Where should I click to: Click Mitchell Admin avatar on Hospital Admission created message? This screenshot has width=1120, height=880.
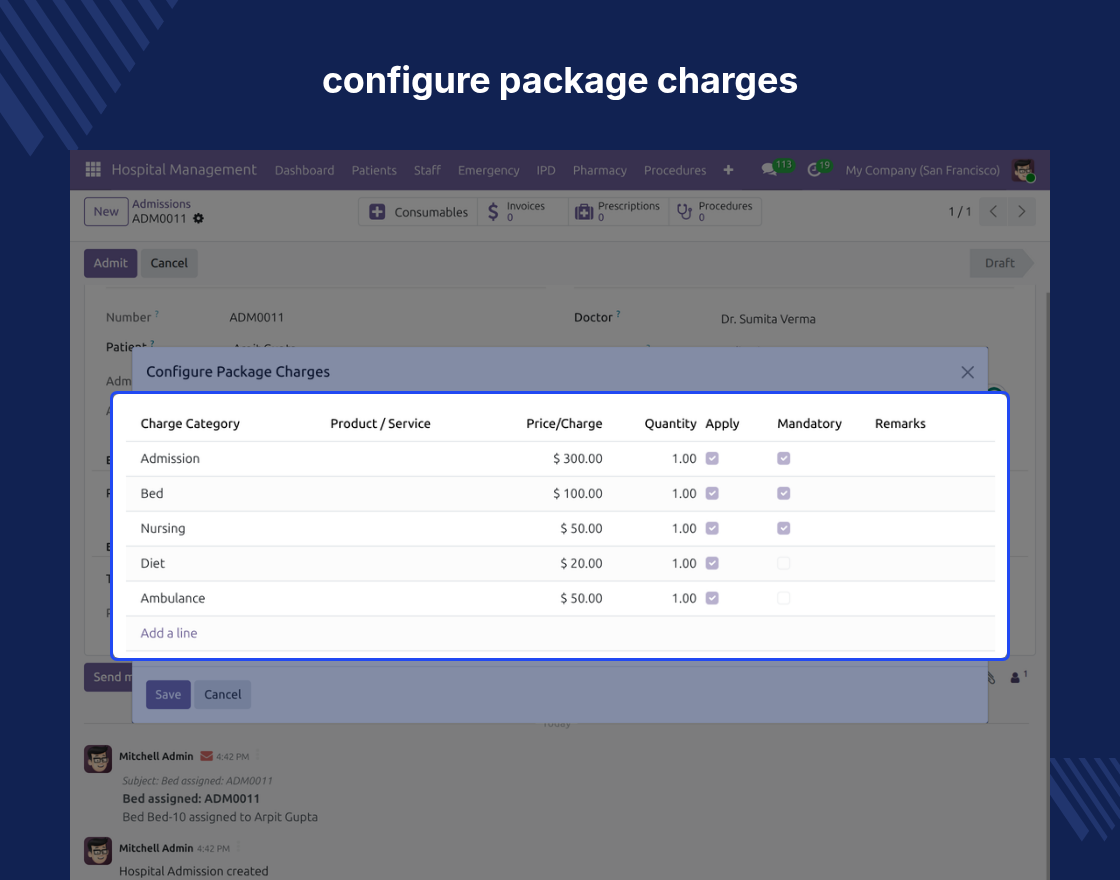98,851
